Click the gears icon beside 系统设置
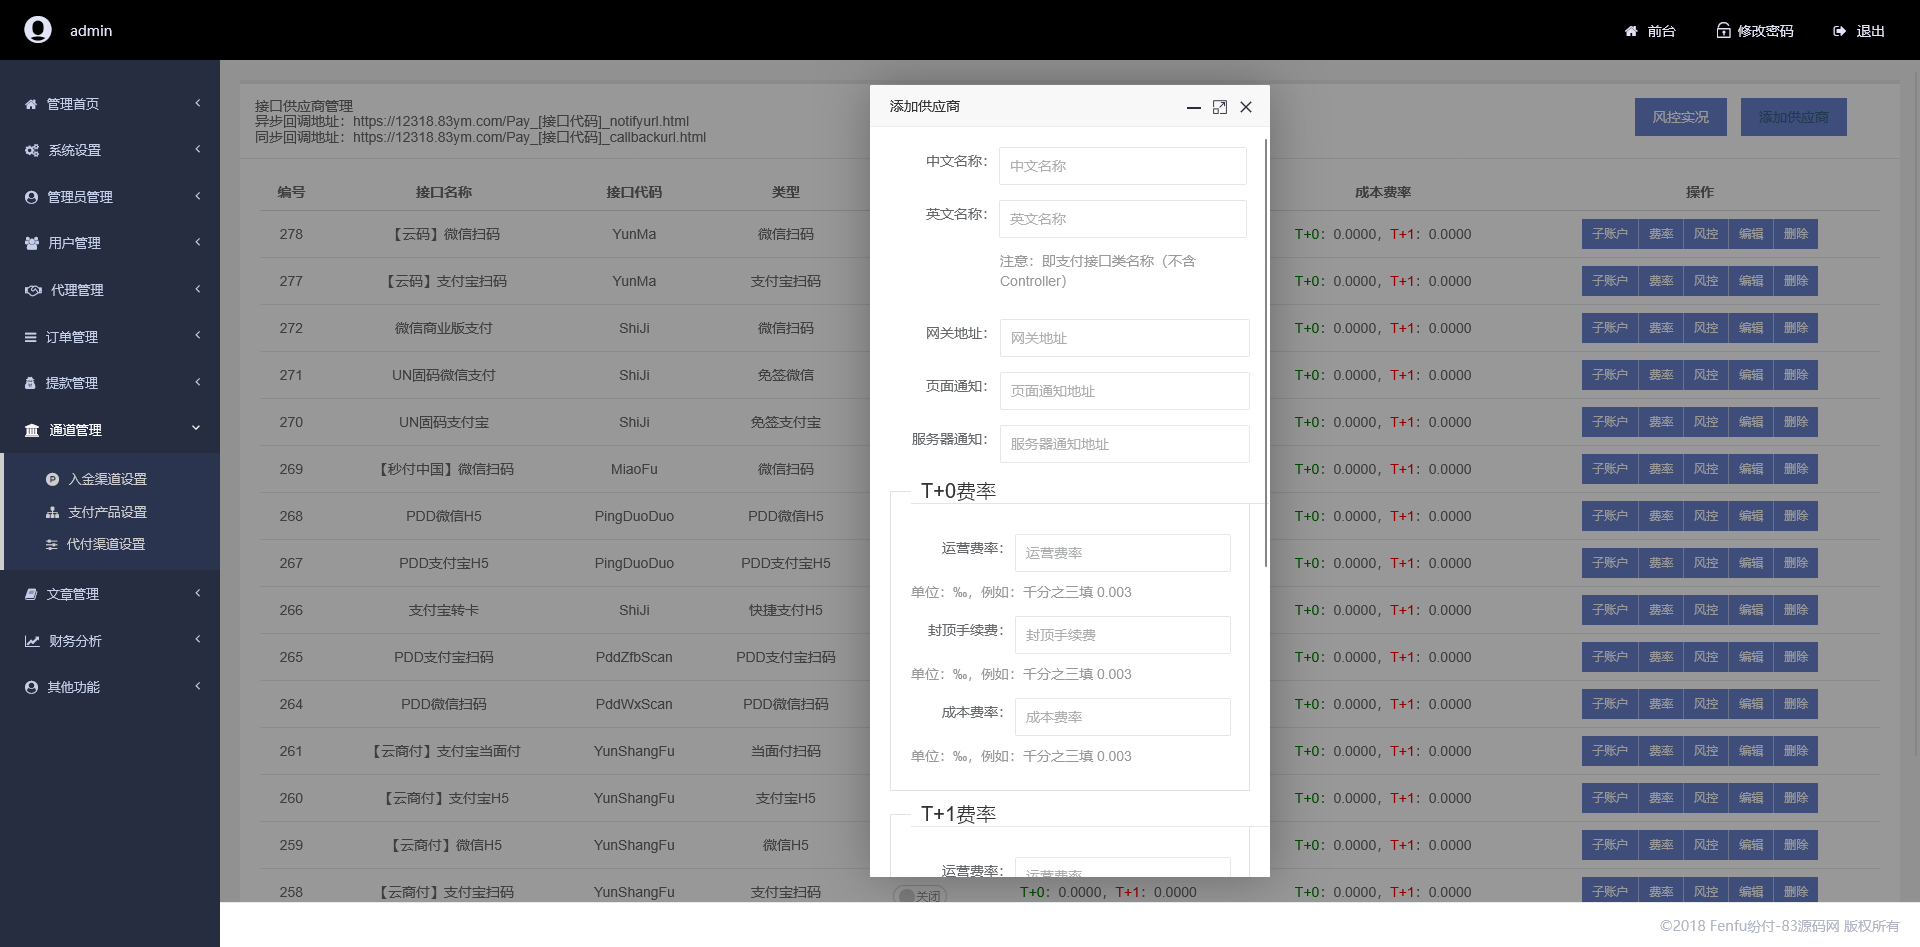This screenshot has width=1920, height=947. click(32, 150)
